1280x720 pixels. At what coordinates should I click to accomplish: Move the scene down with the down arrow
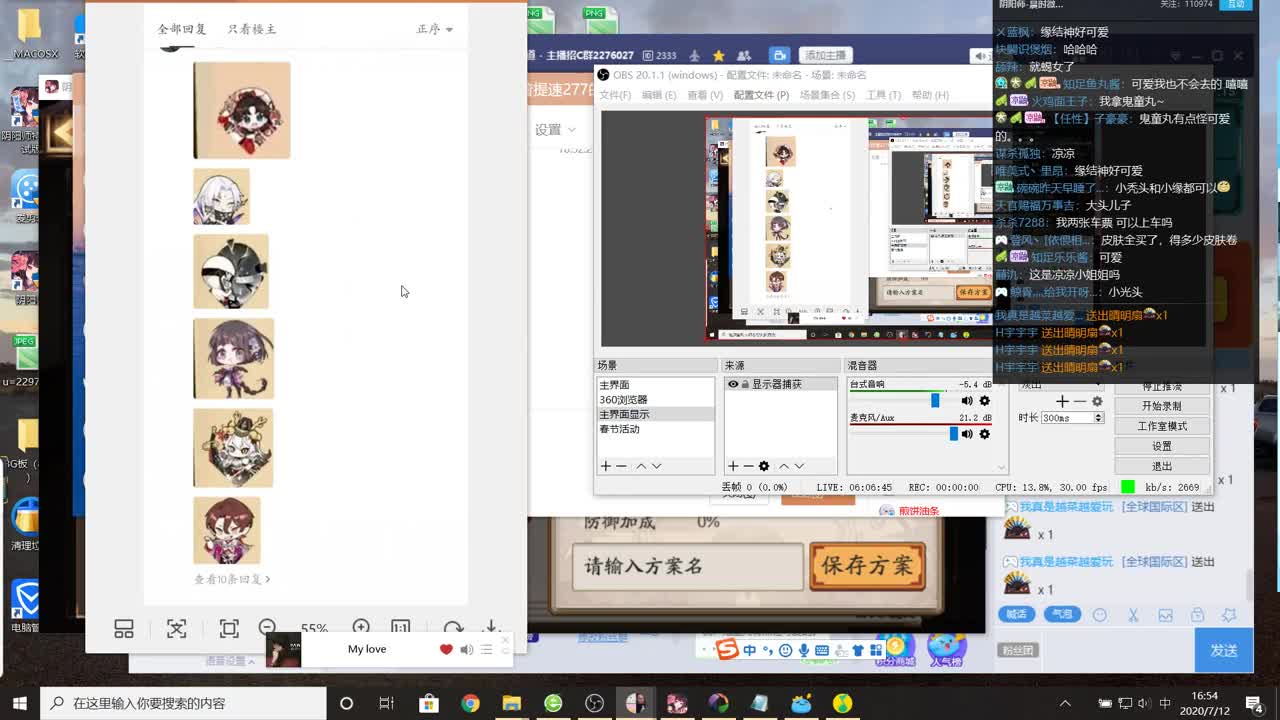click(656, 466)
